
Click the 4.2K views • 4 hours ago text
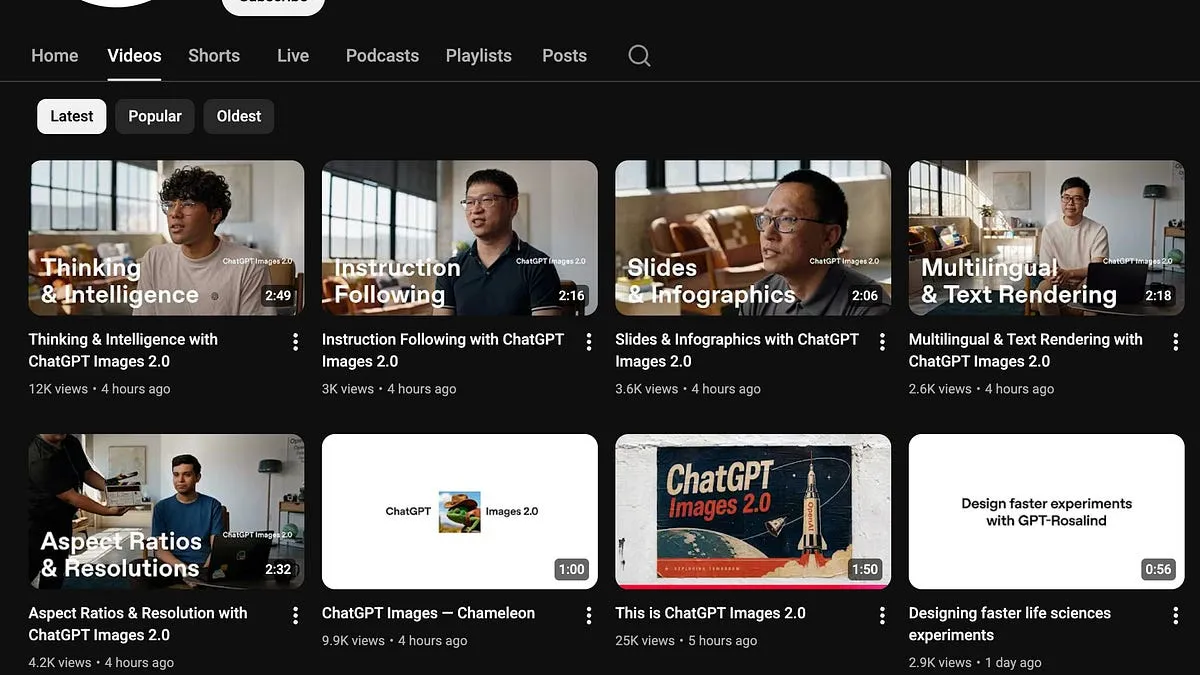tap(101, 662)
